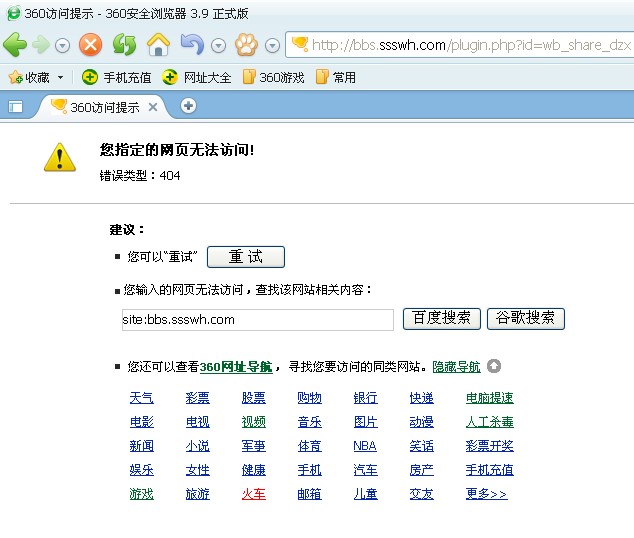634x538 pixels.
Task: Open the 股票 link
Action: coord(254,398)
